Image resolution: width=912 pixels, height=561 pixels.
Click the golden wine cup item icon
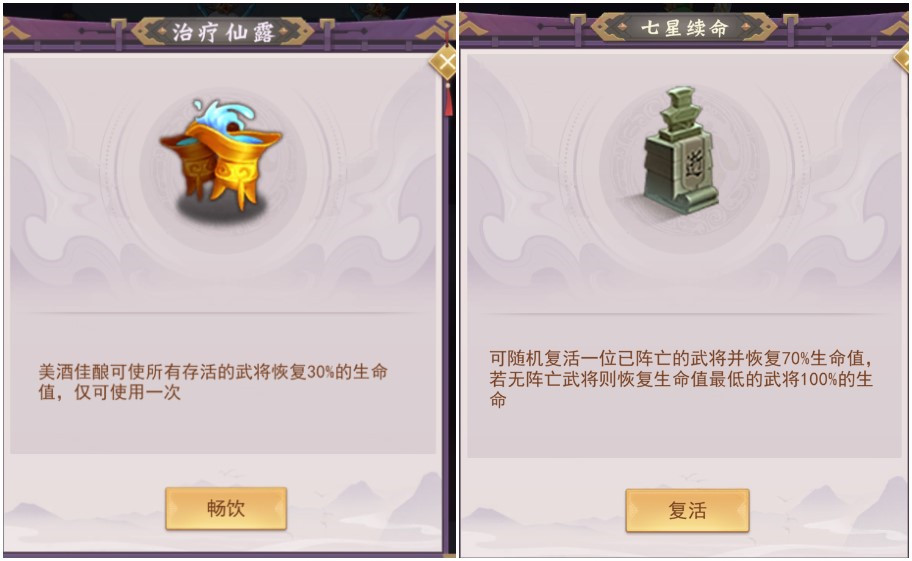pyautogui.click(x=221, y=157)
